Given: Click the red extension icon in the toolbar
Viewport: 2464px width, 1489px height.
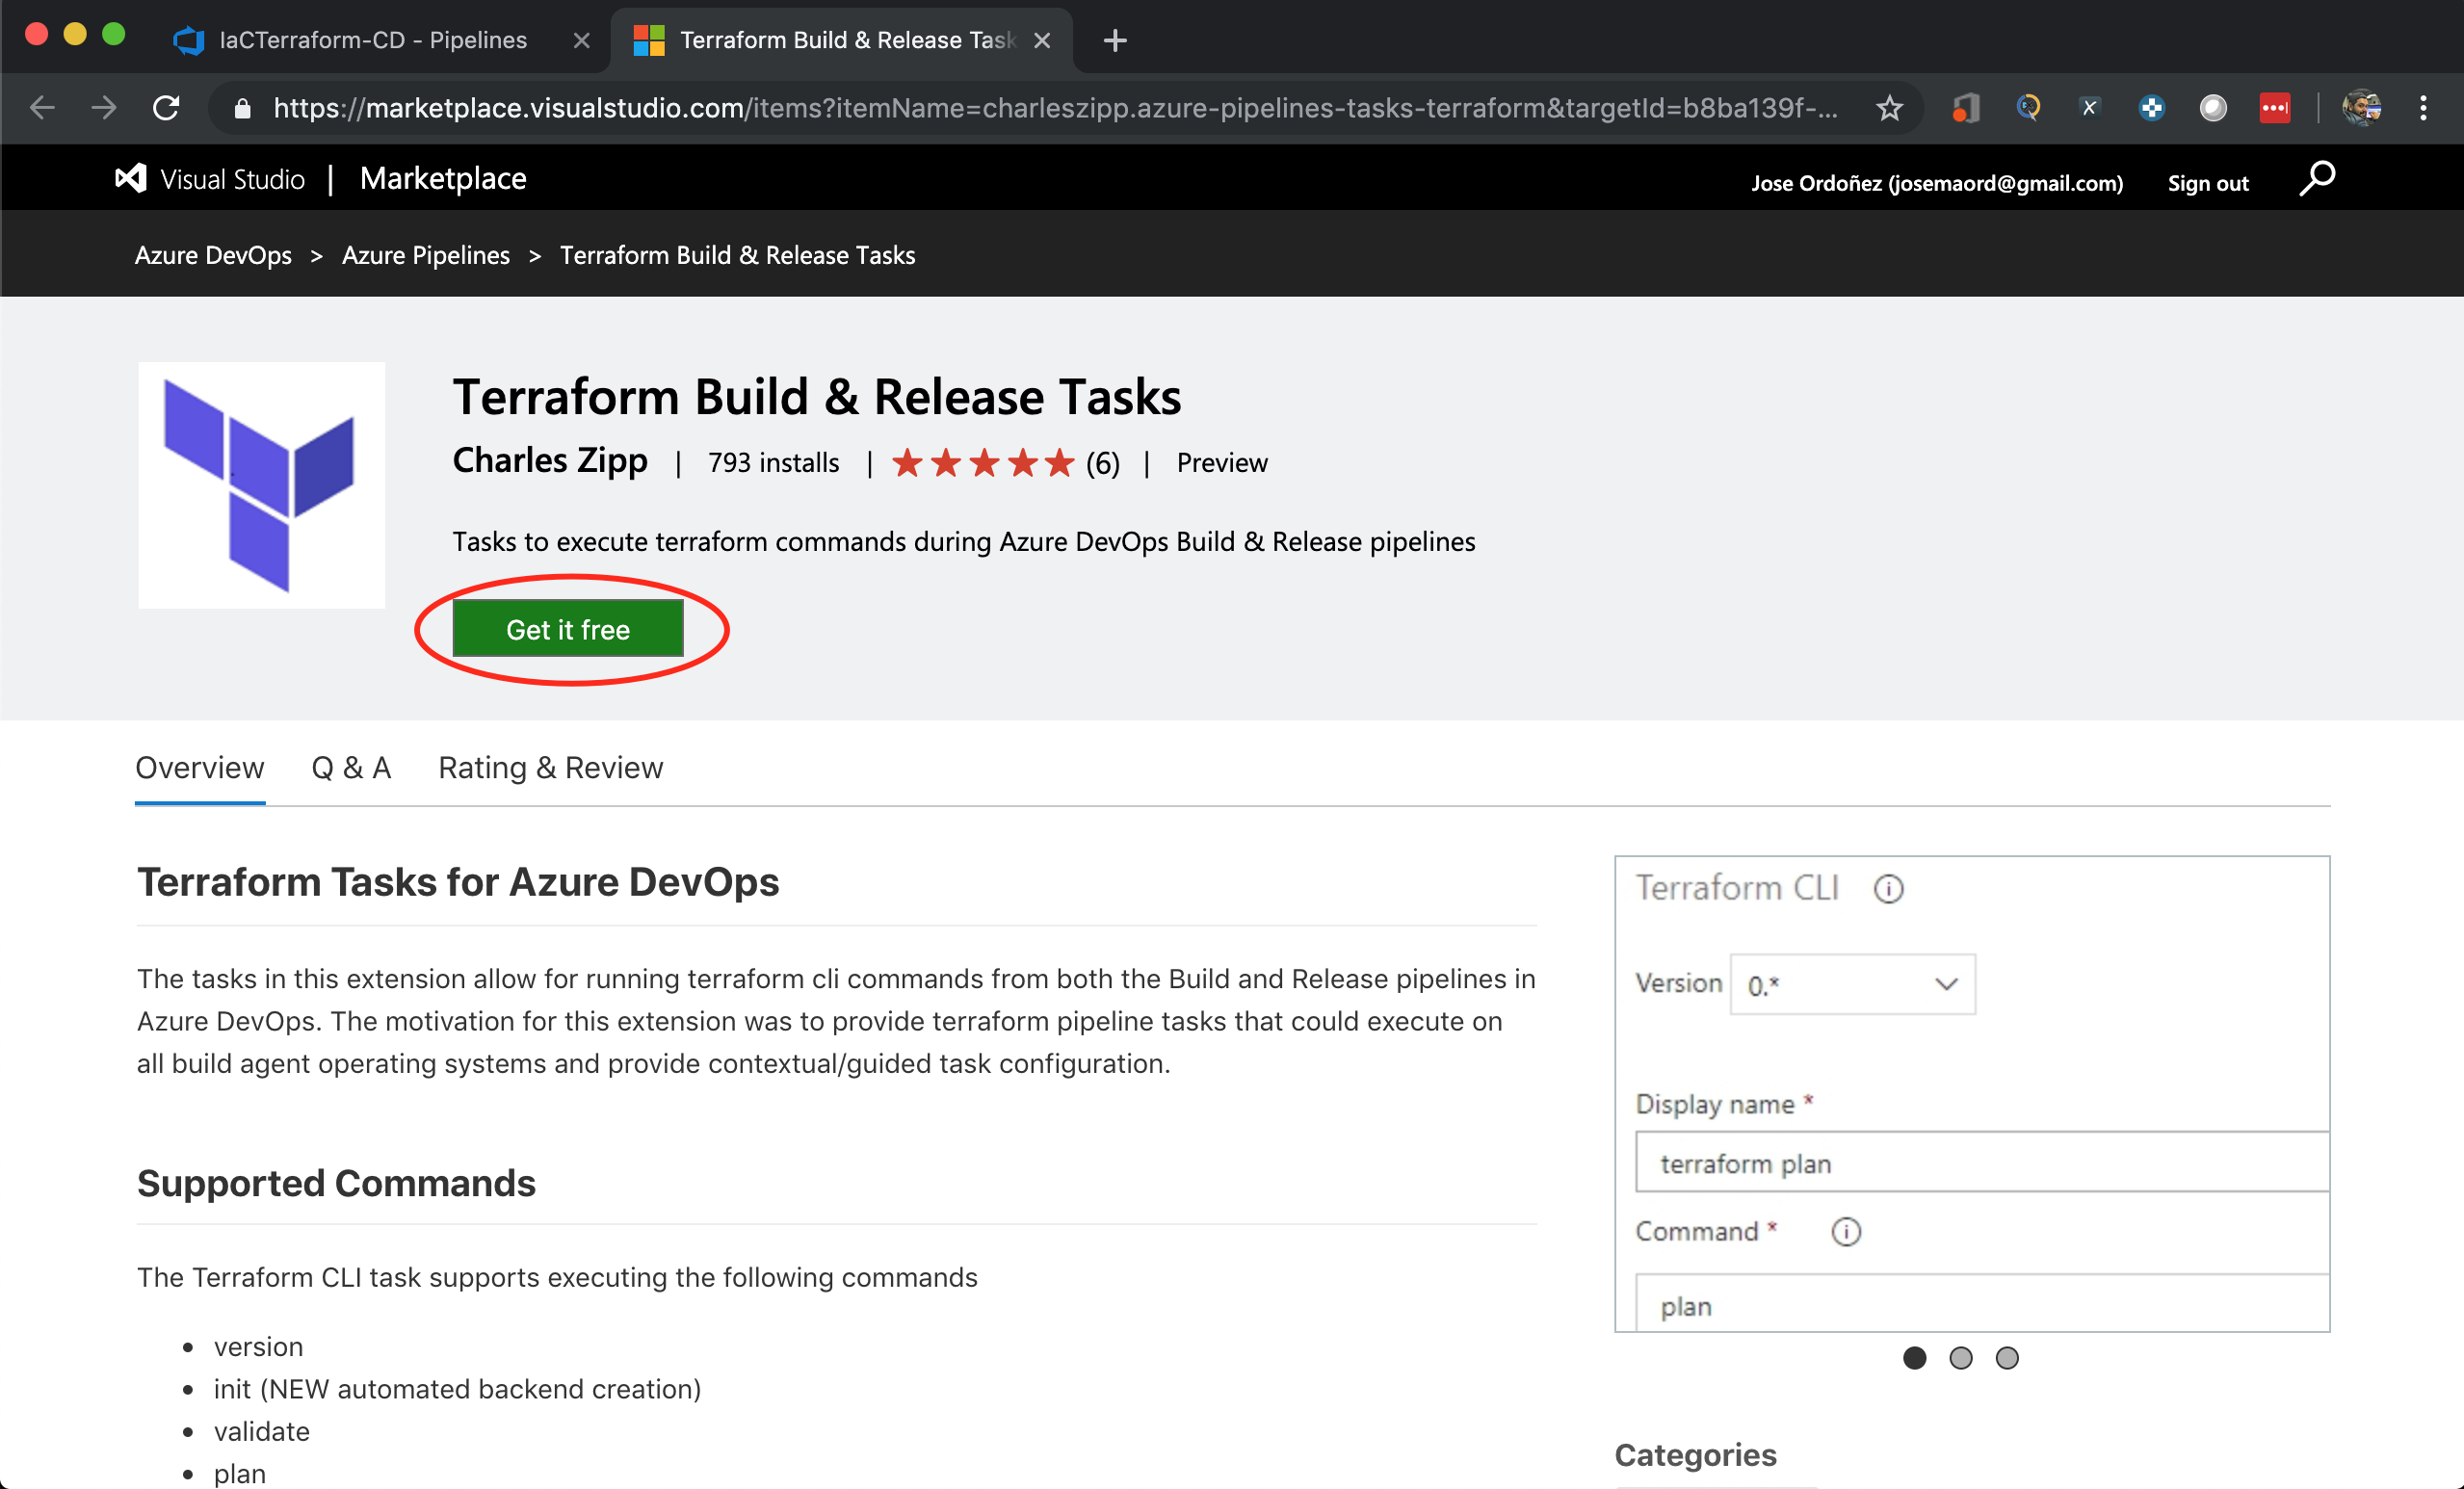Looking at the screenshot, I should 2274,108.
